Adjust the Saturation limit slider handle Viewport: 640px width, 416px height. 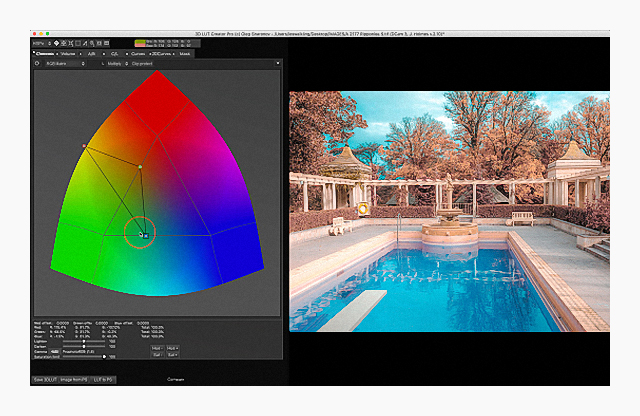tap(104, 356)
